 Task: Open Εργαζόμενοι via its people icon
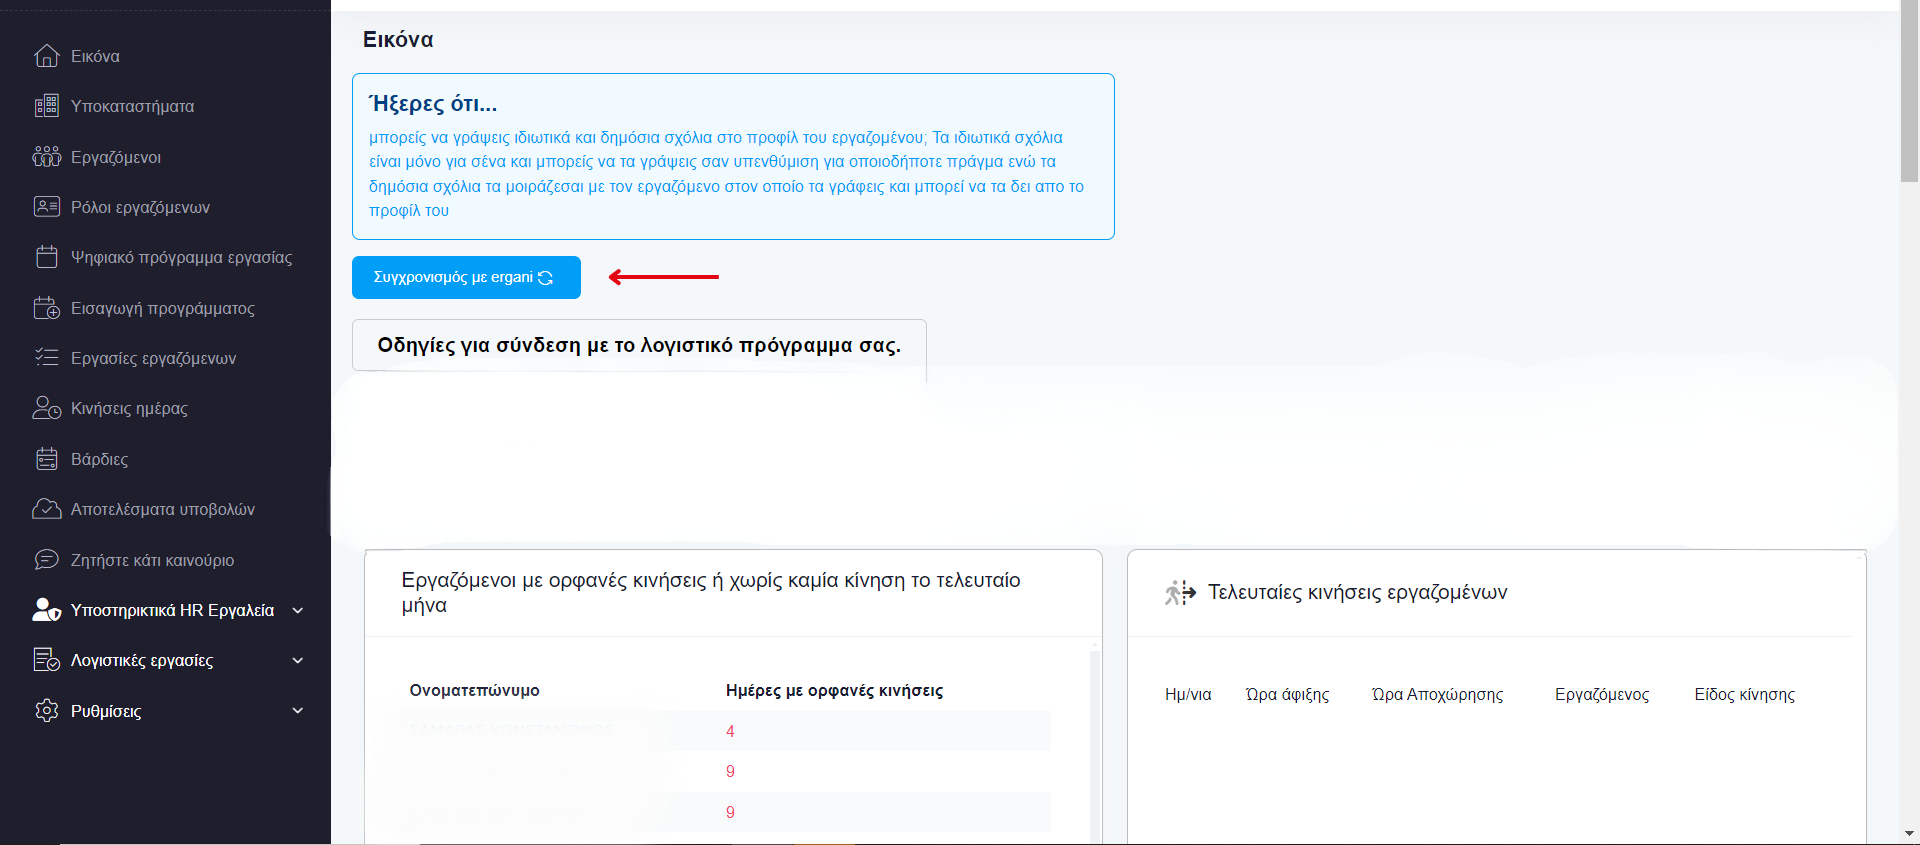47,157
